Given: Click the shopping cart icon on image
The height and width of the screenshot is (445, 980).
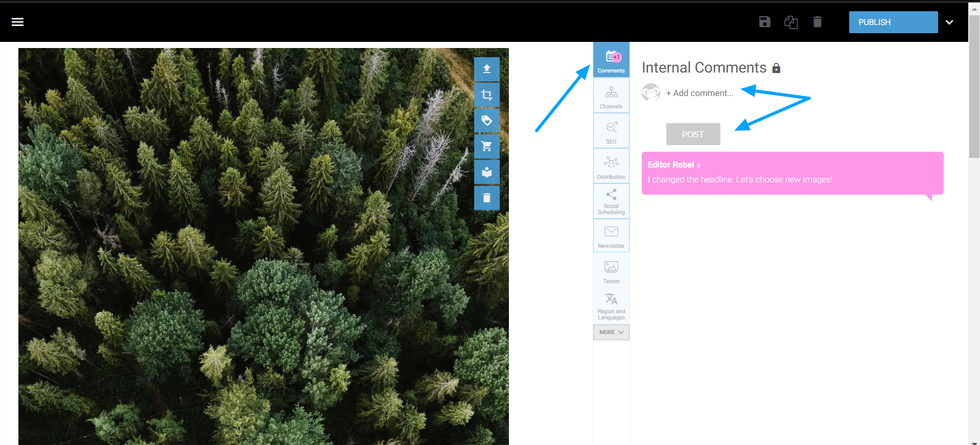Looking at the screenshot, I should (486, 147).
